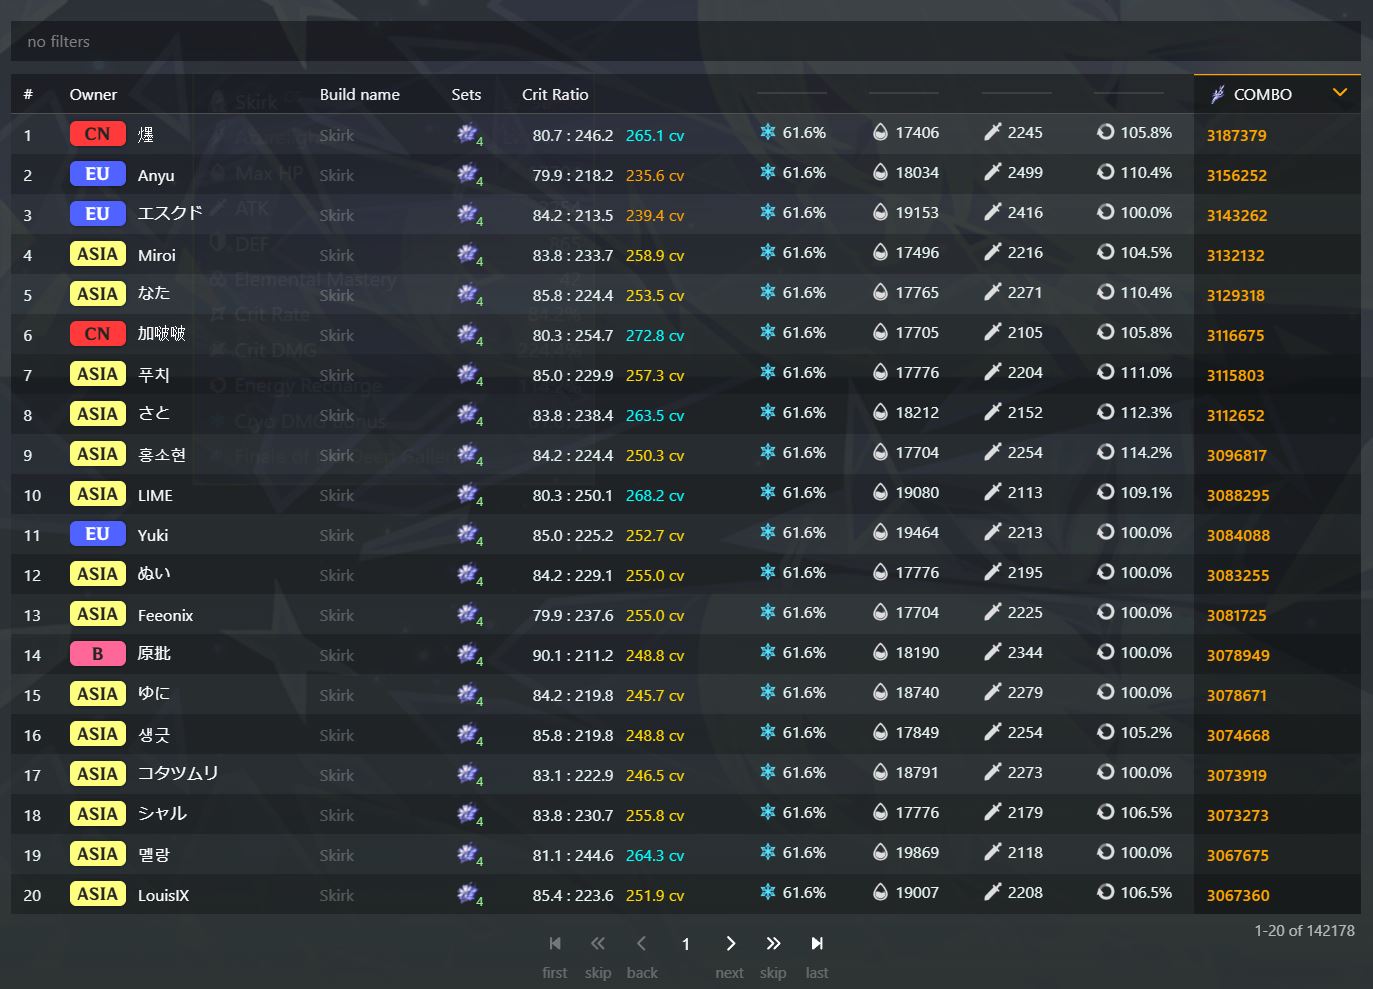
Task: Click the Cryo snowflake icon in Miroi's row
Action: tap(768, 252)
